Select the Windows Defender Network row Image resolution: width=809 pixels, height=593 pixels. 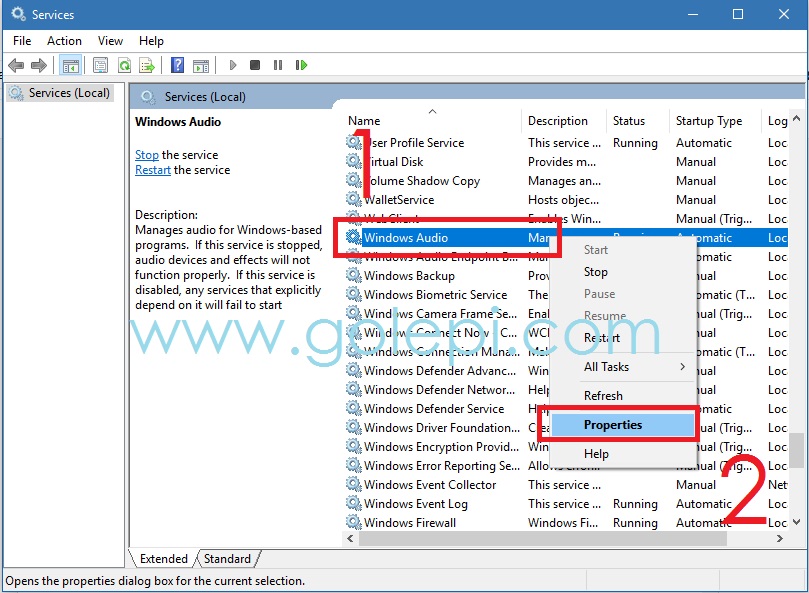(x=566, y=390)
